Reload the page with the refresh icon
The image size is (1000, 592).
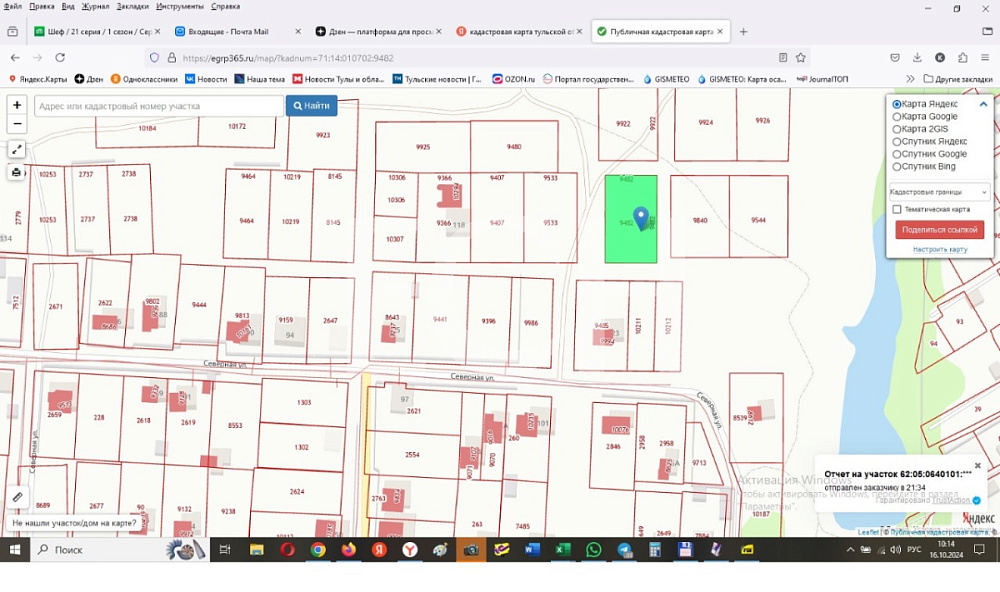[60, 57]
